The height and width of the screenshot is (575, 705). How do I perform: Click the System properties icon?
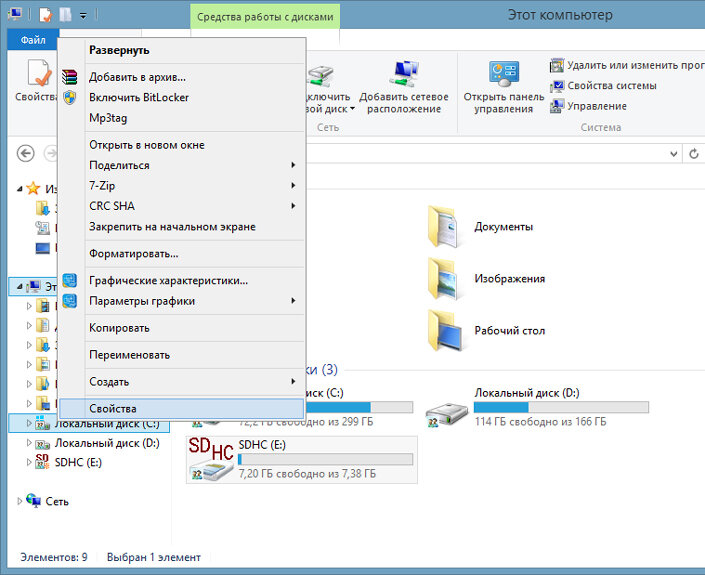pyautogui.click(x=557, y=85)
